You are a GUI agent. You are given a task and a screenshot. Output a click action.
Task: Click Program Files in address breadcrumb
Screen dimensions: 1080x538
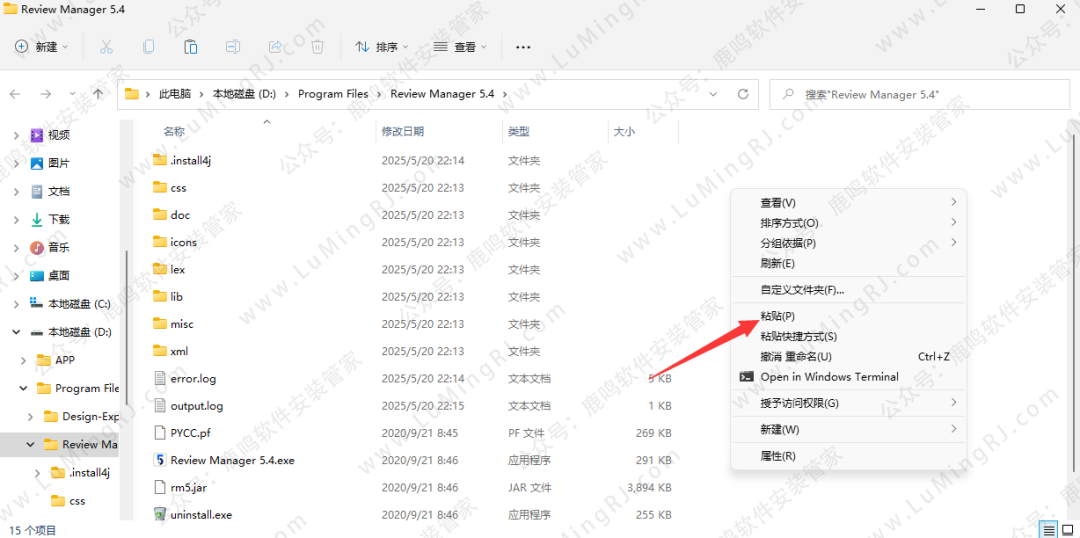pyautogui.click(x=333, y=94)
